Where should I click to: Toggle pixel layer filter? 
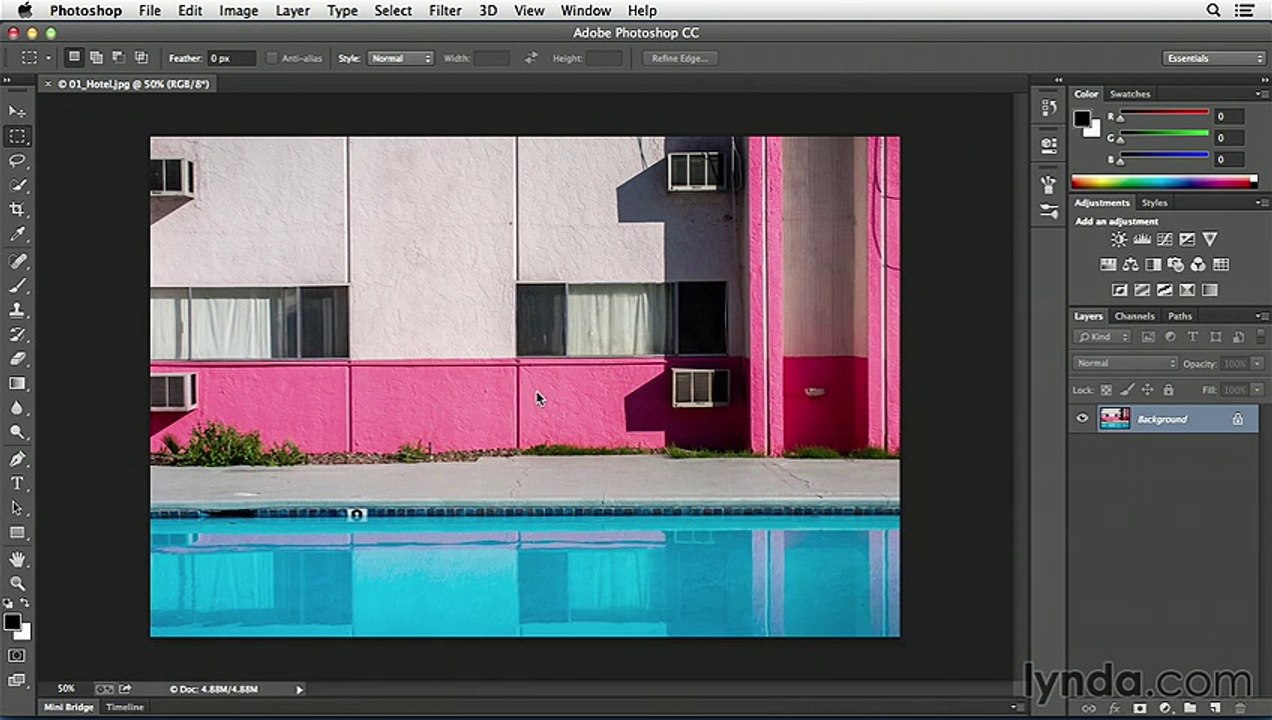pos(1148,337)
